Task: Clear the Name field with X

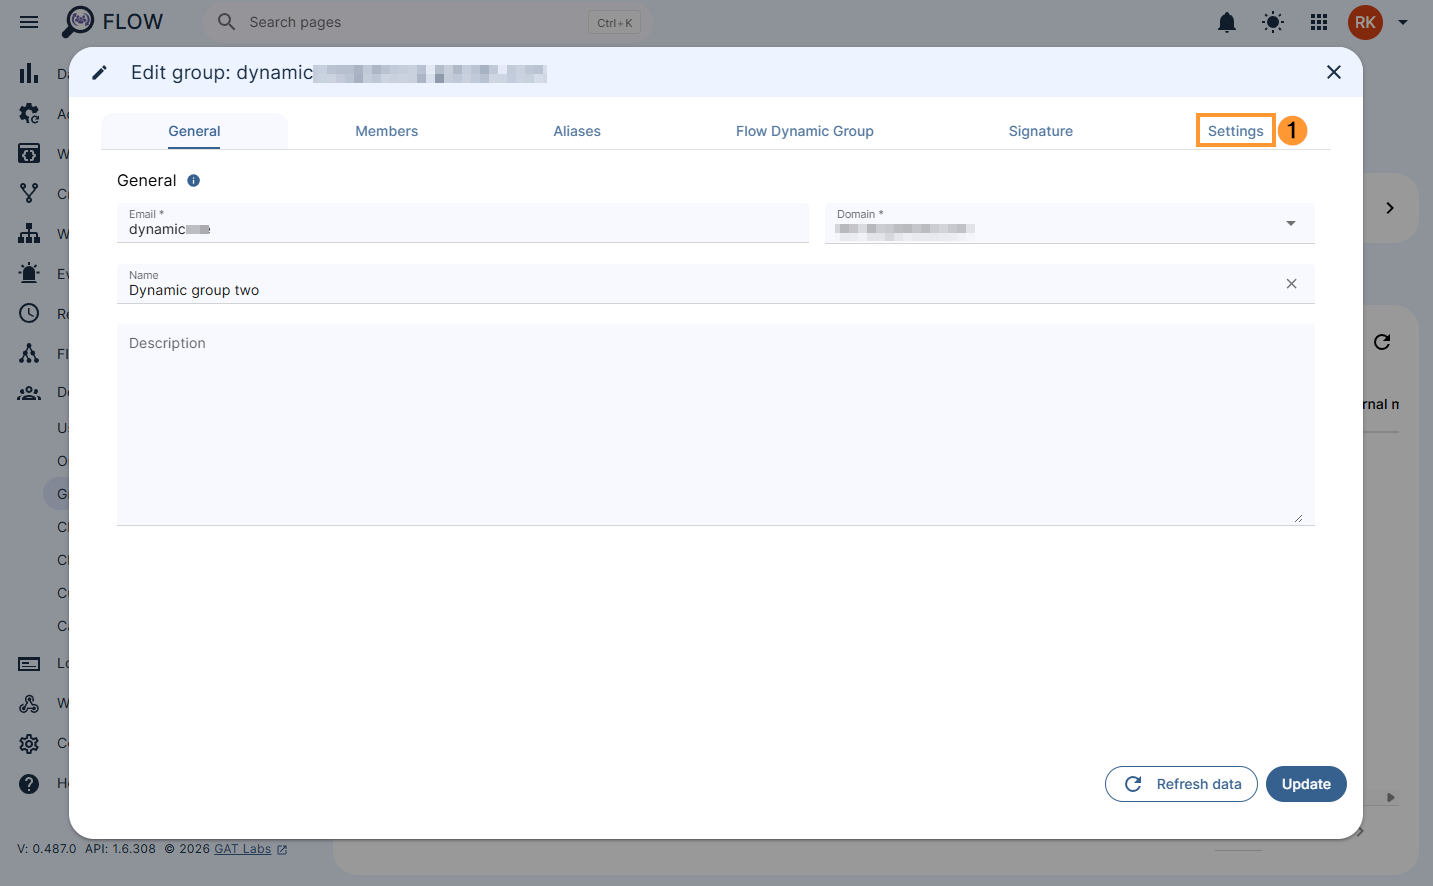Action: 1291,284
